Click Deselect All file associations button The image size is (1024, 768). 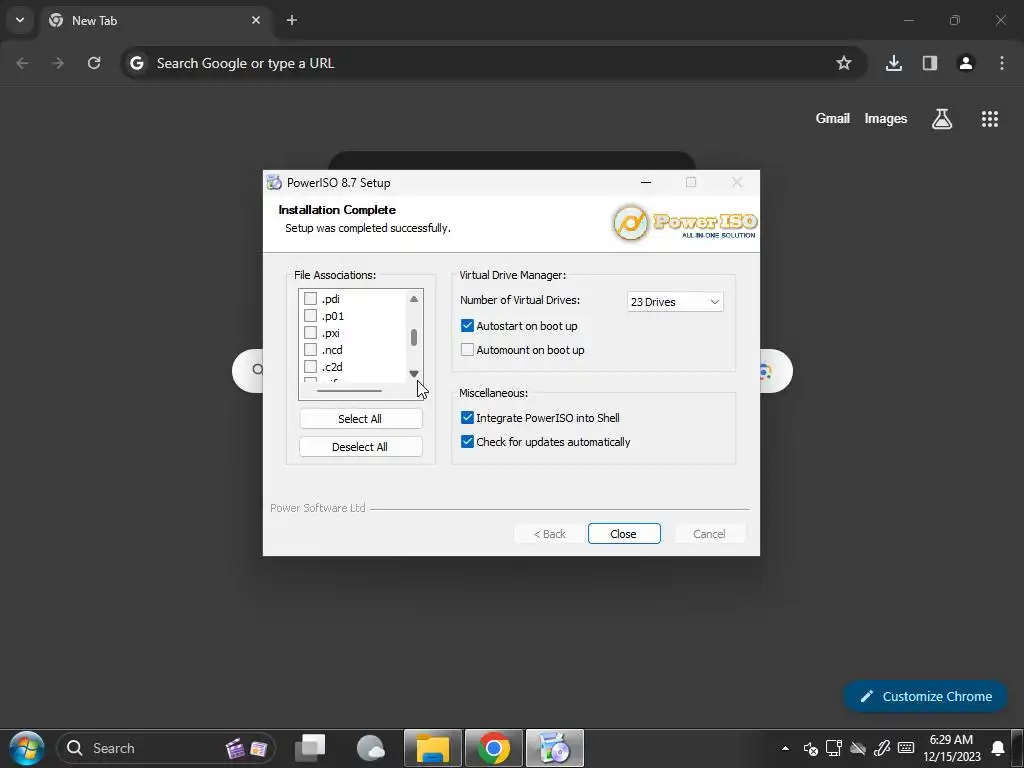tap(360, 447)
